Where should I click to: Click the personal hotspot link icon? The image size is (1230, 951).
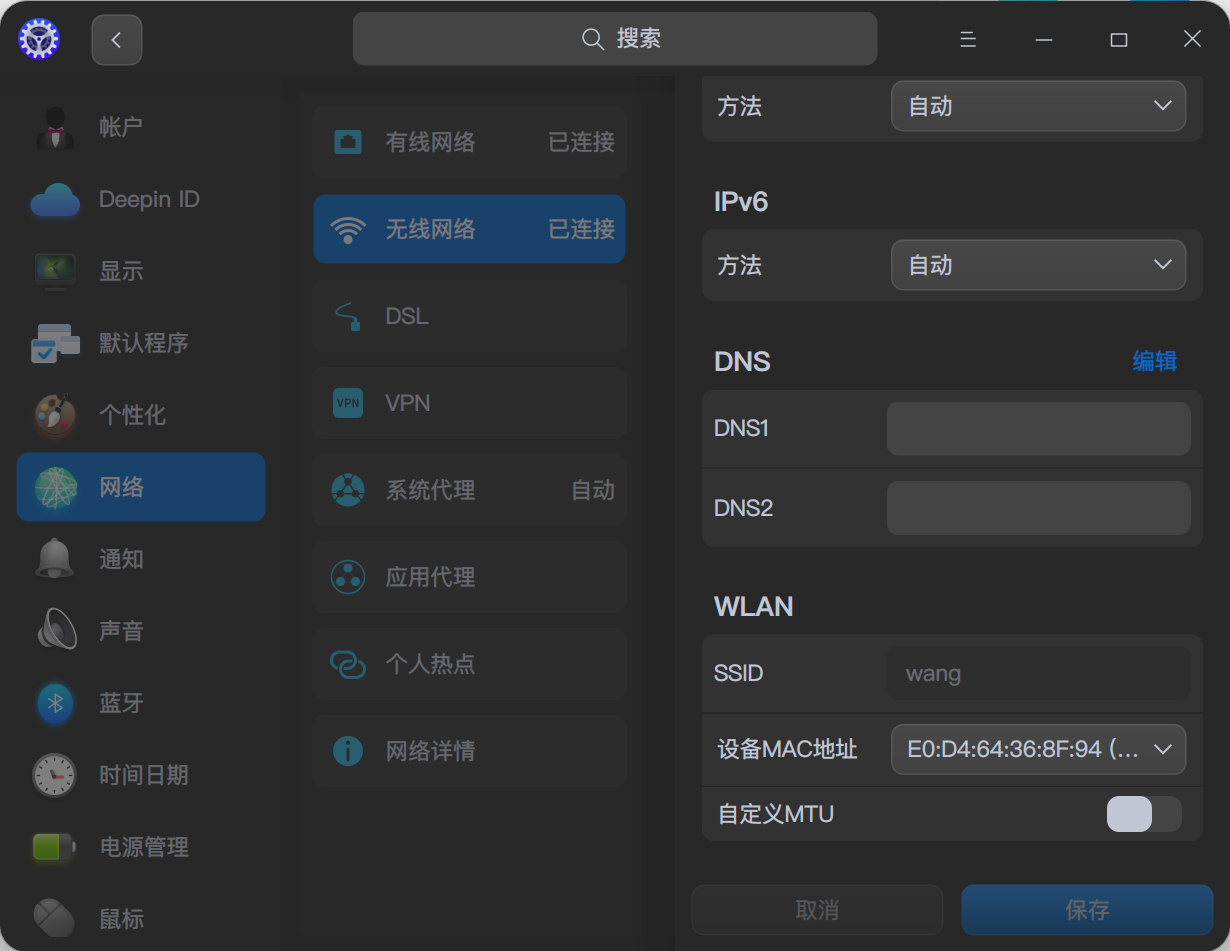pyautogui.click(x=348, y=664)
